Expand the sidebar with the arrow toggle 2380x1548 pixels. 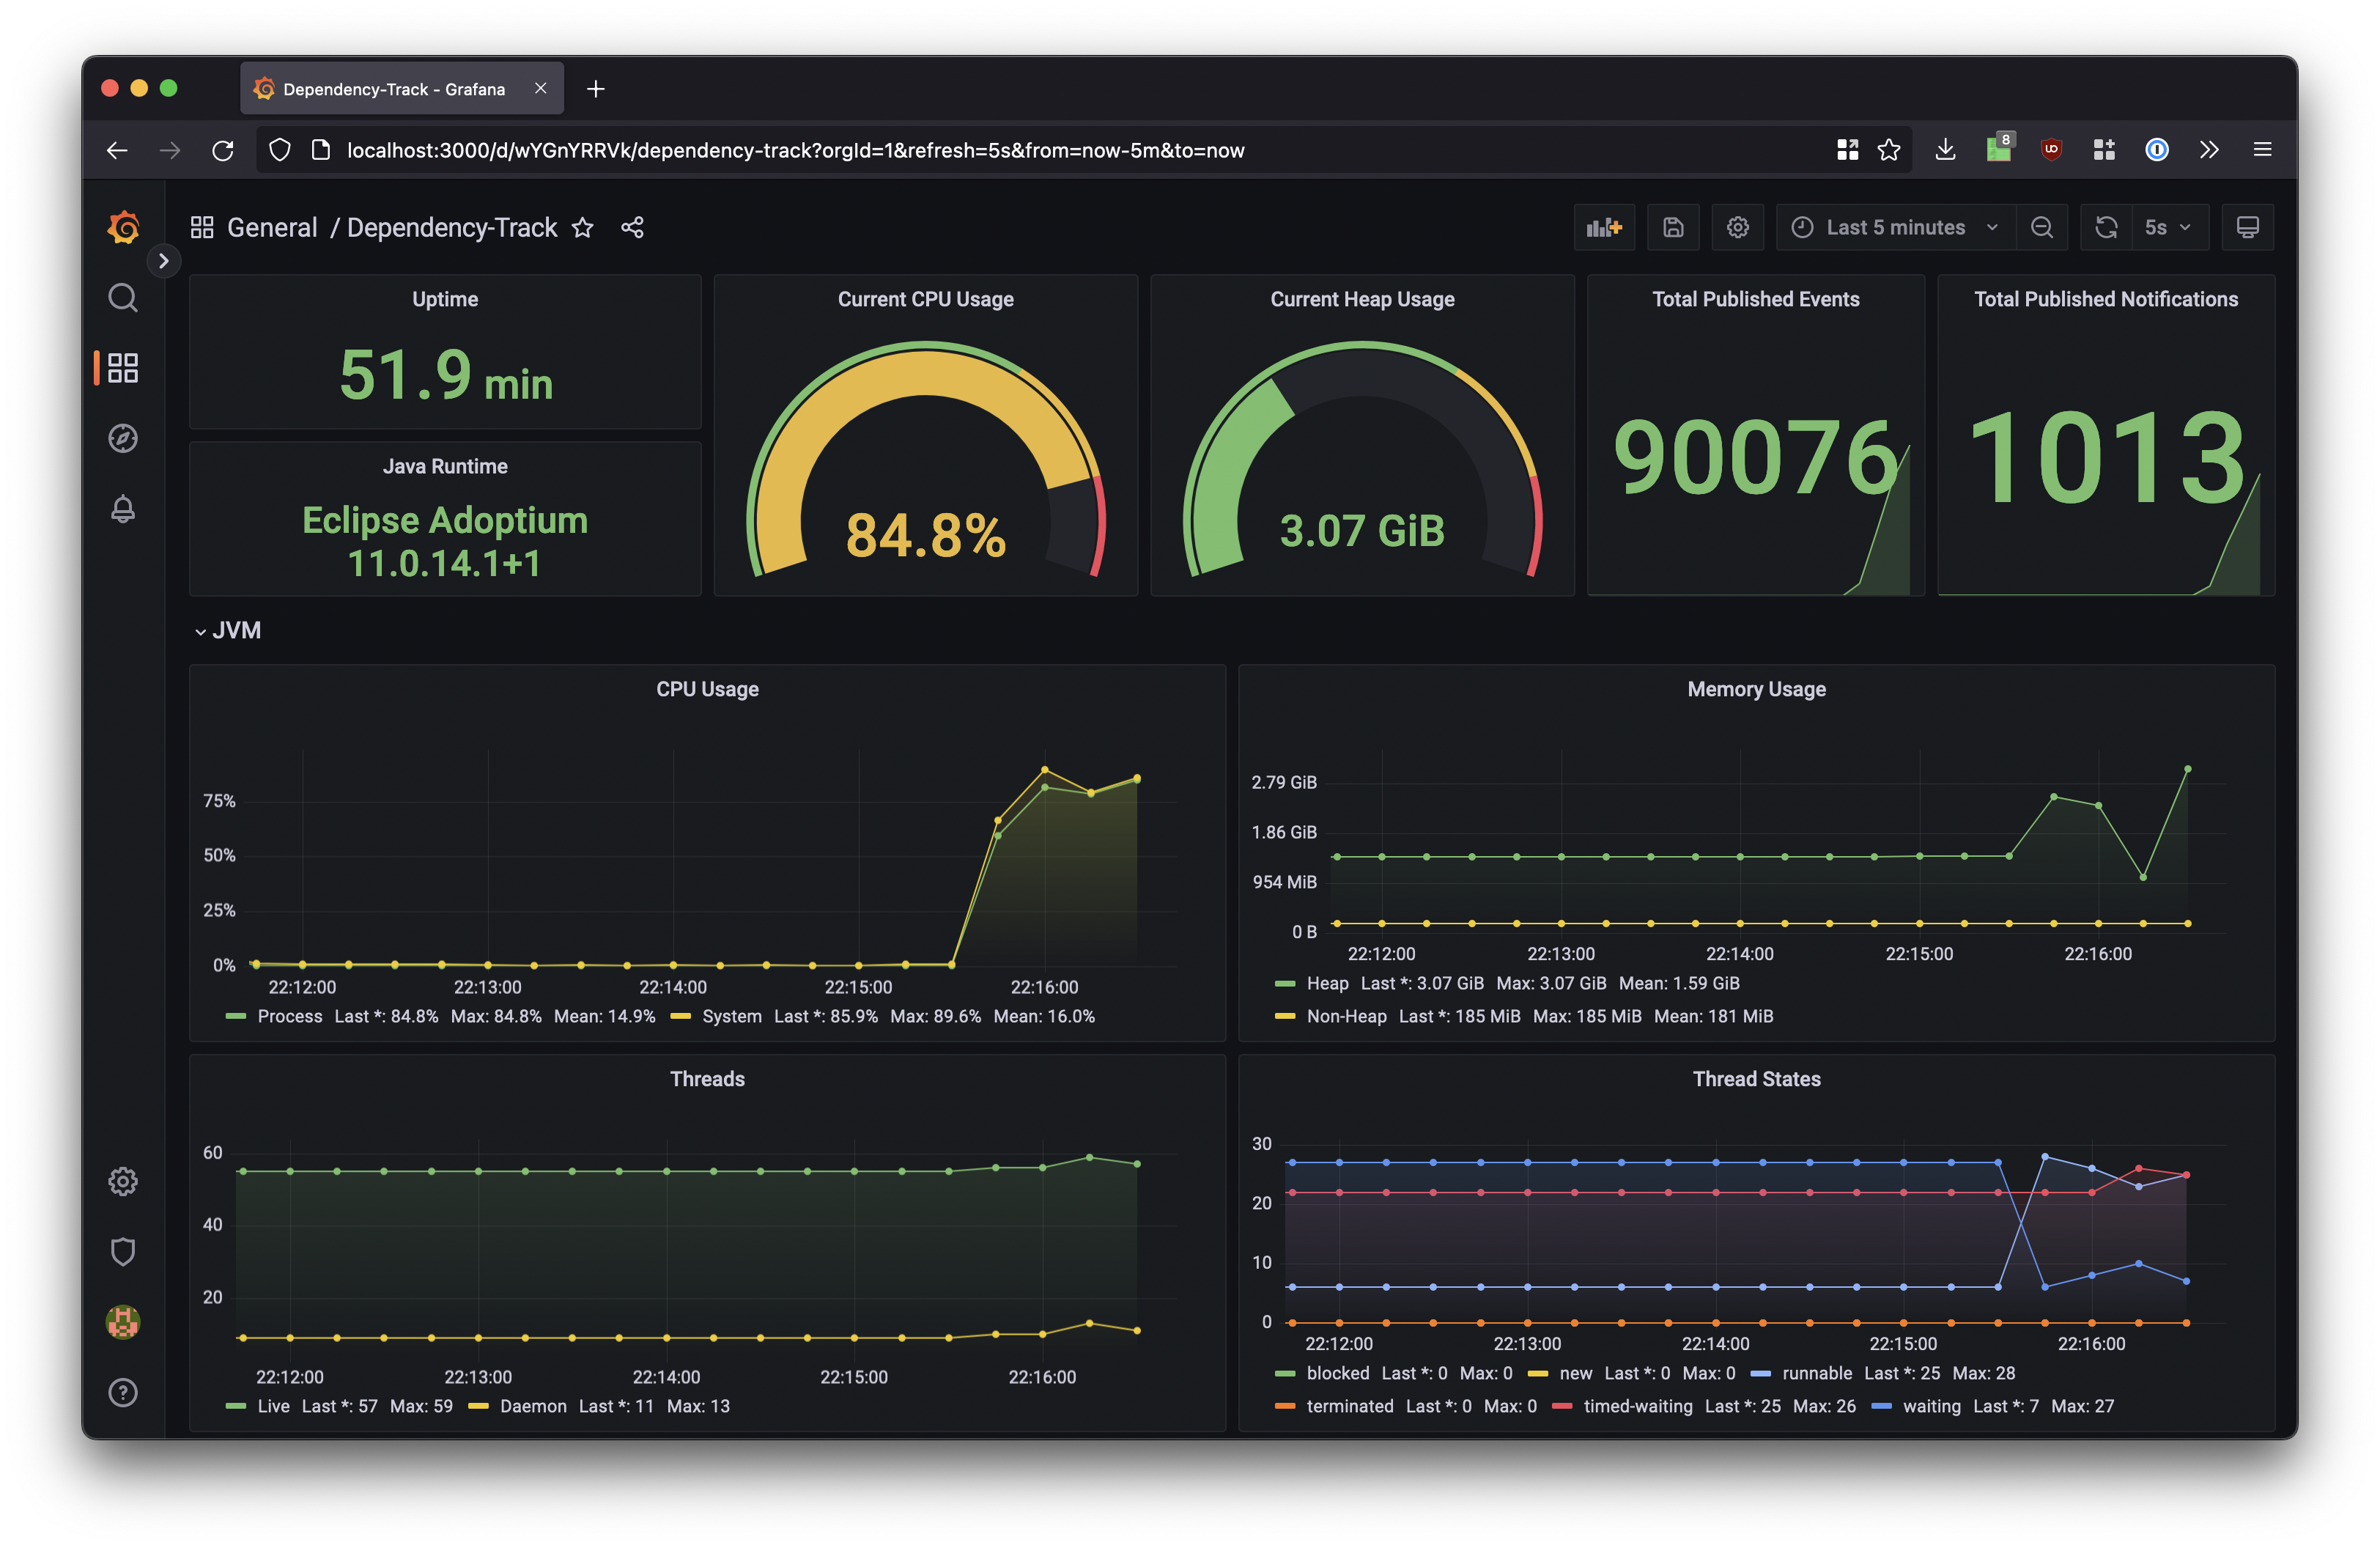tap(164, 261)
